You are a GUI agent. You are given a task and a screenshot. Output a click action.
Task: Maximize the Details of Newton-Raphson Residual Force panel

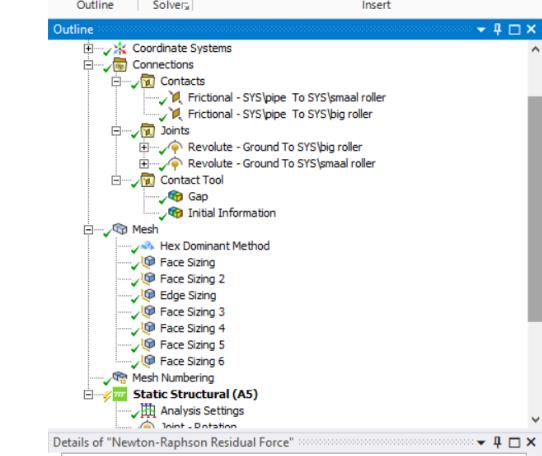click(514, 443)
